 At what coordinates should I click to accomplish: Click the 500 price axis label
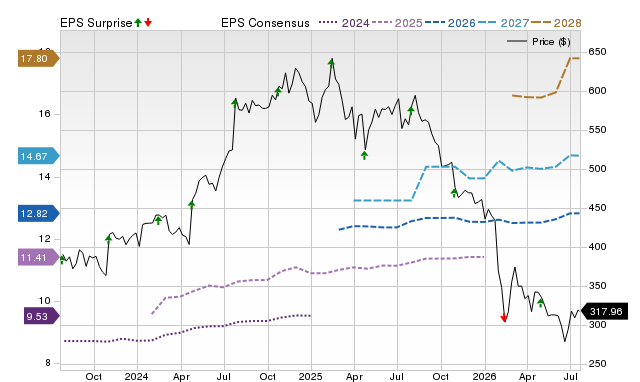(x=597, y=169)
